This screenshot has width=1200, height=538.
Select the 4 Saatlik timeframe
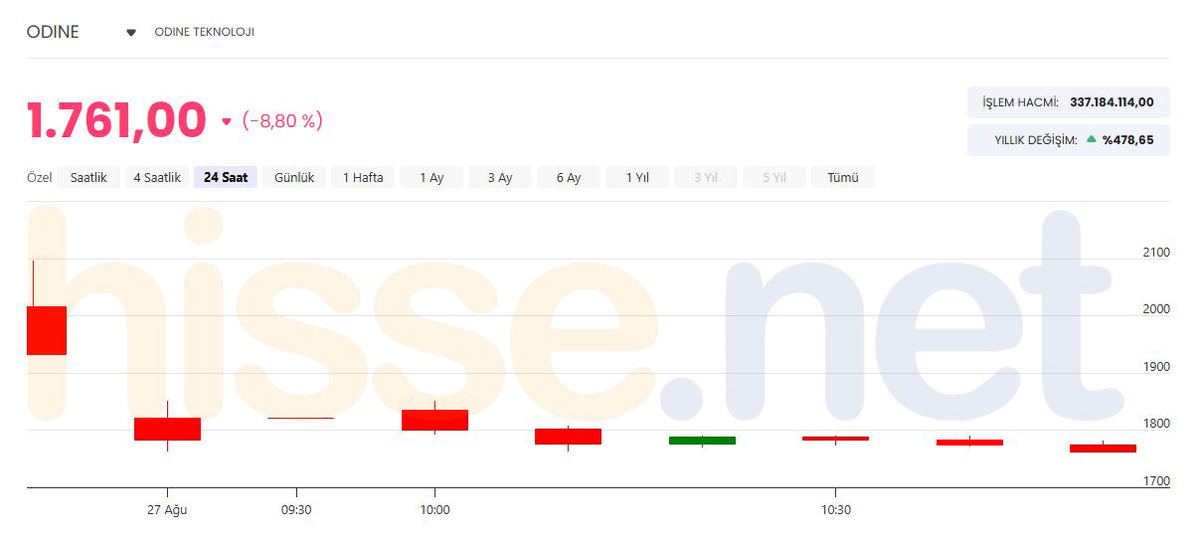point(157,177)
